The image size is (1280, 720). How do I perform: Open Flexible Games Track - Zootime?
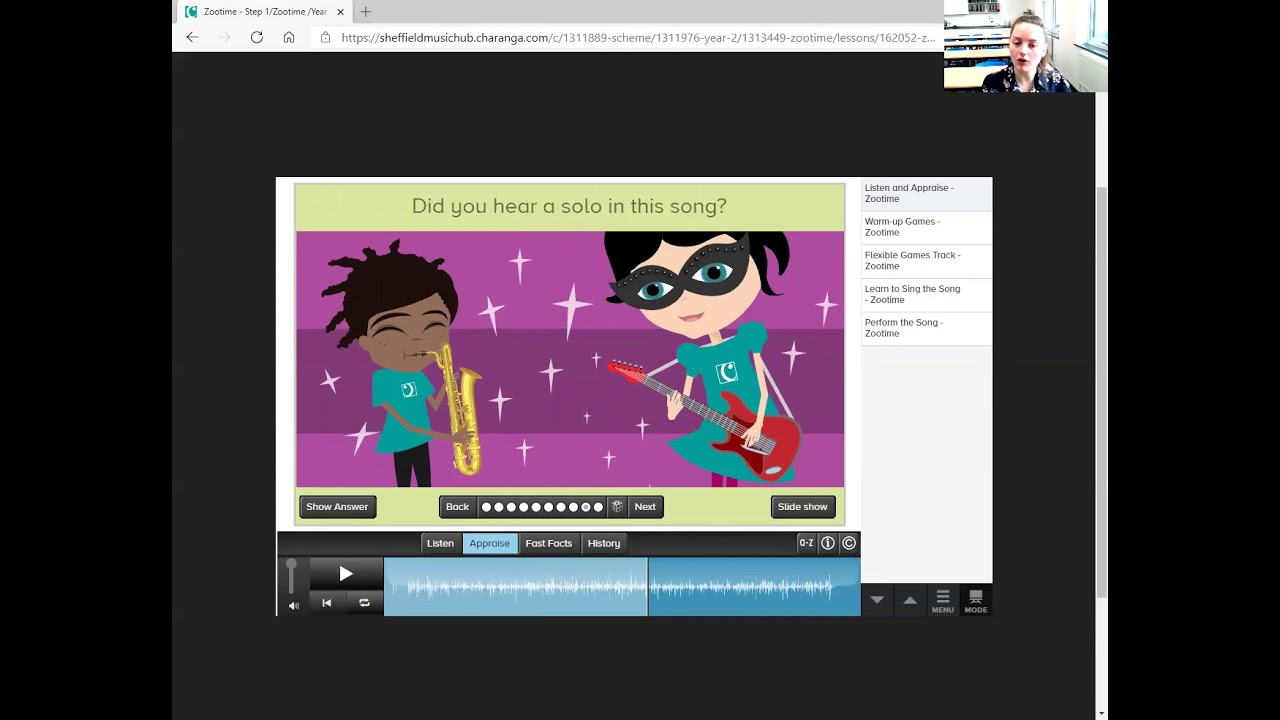click(926, 260)
